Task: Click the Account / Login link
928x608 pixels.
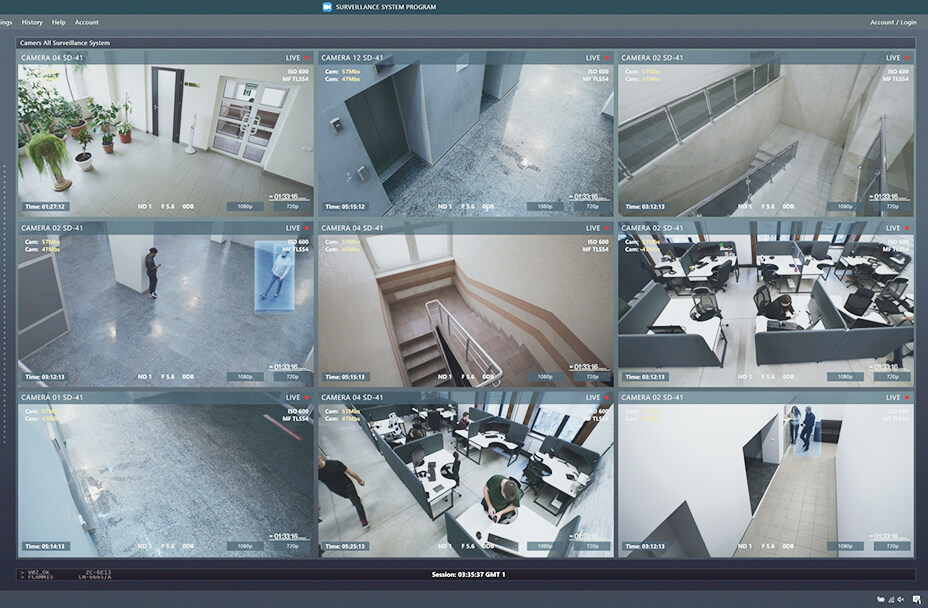Action: coord(892,22)
